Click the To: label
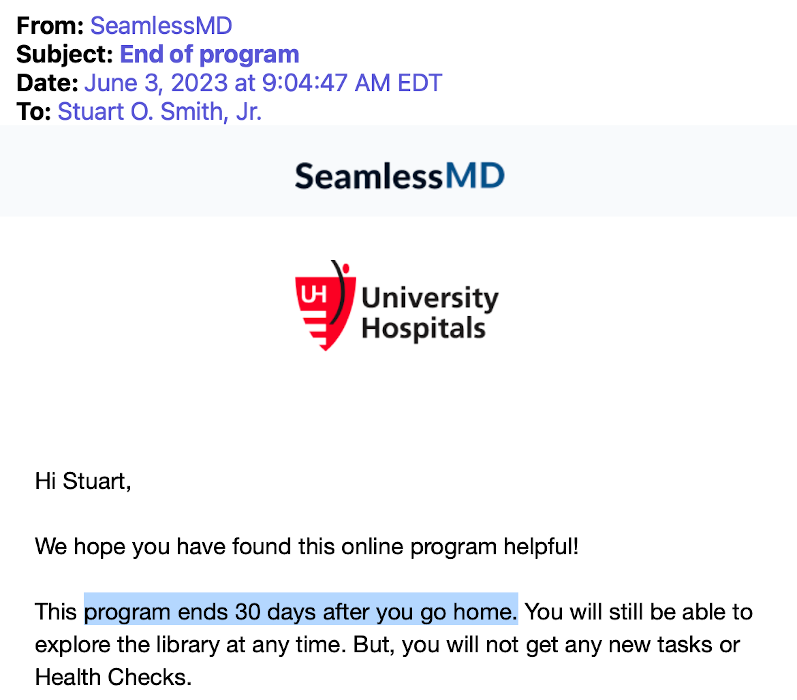This screenshot has height=700, width=797. 34,112
